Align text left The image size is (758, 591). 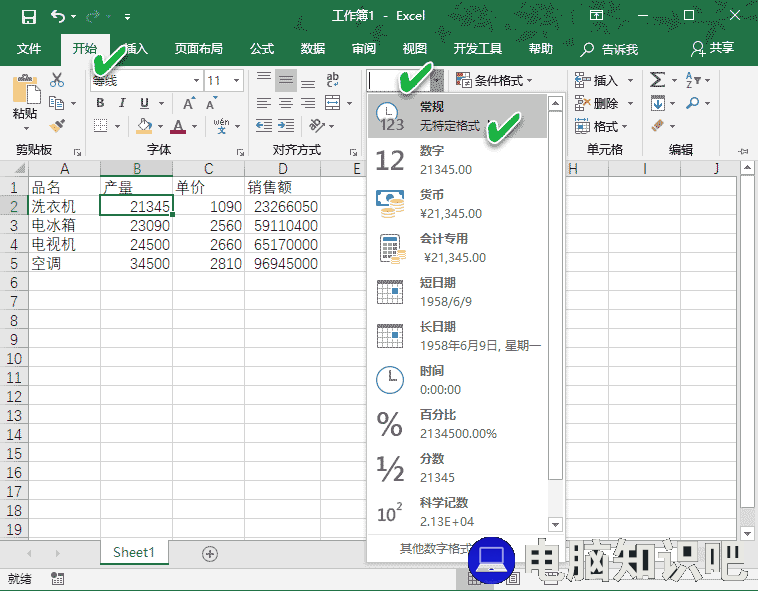click(x=264, y=103)
